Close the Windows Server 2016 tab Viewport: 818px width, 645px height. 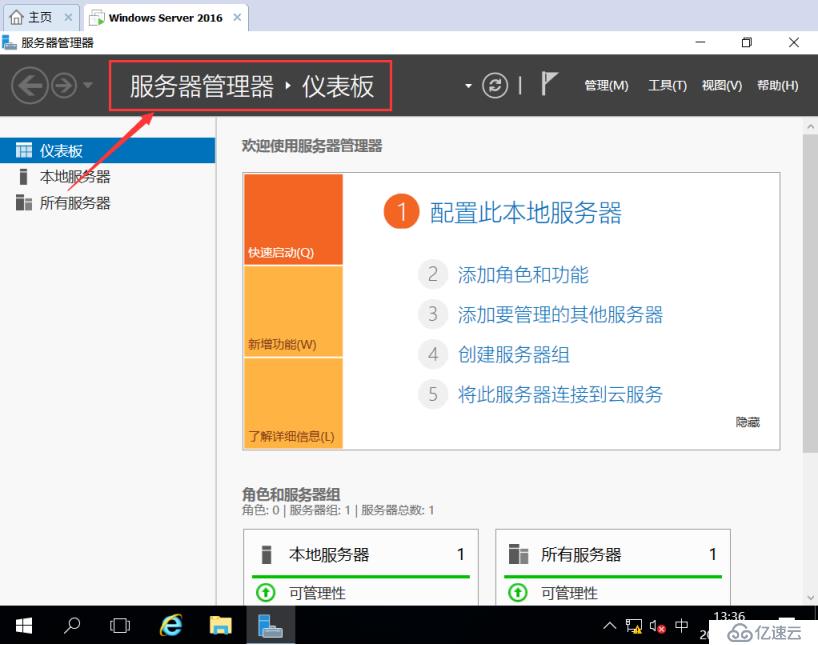[x=237, y=18]
